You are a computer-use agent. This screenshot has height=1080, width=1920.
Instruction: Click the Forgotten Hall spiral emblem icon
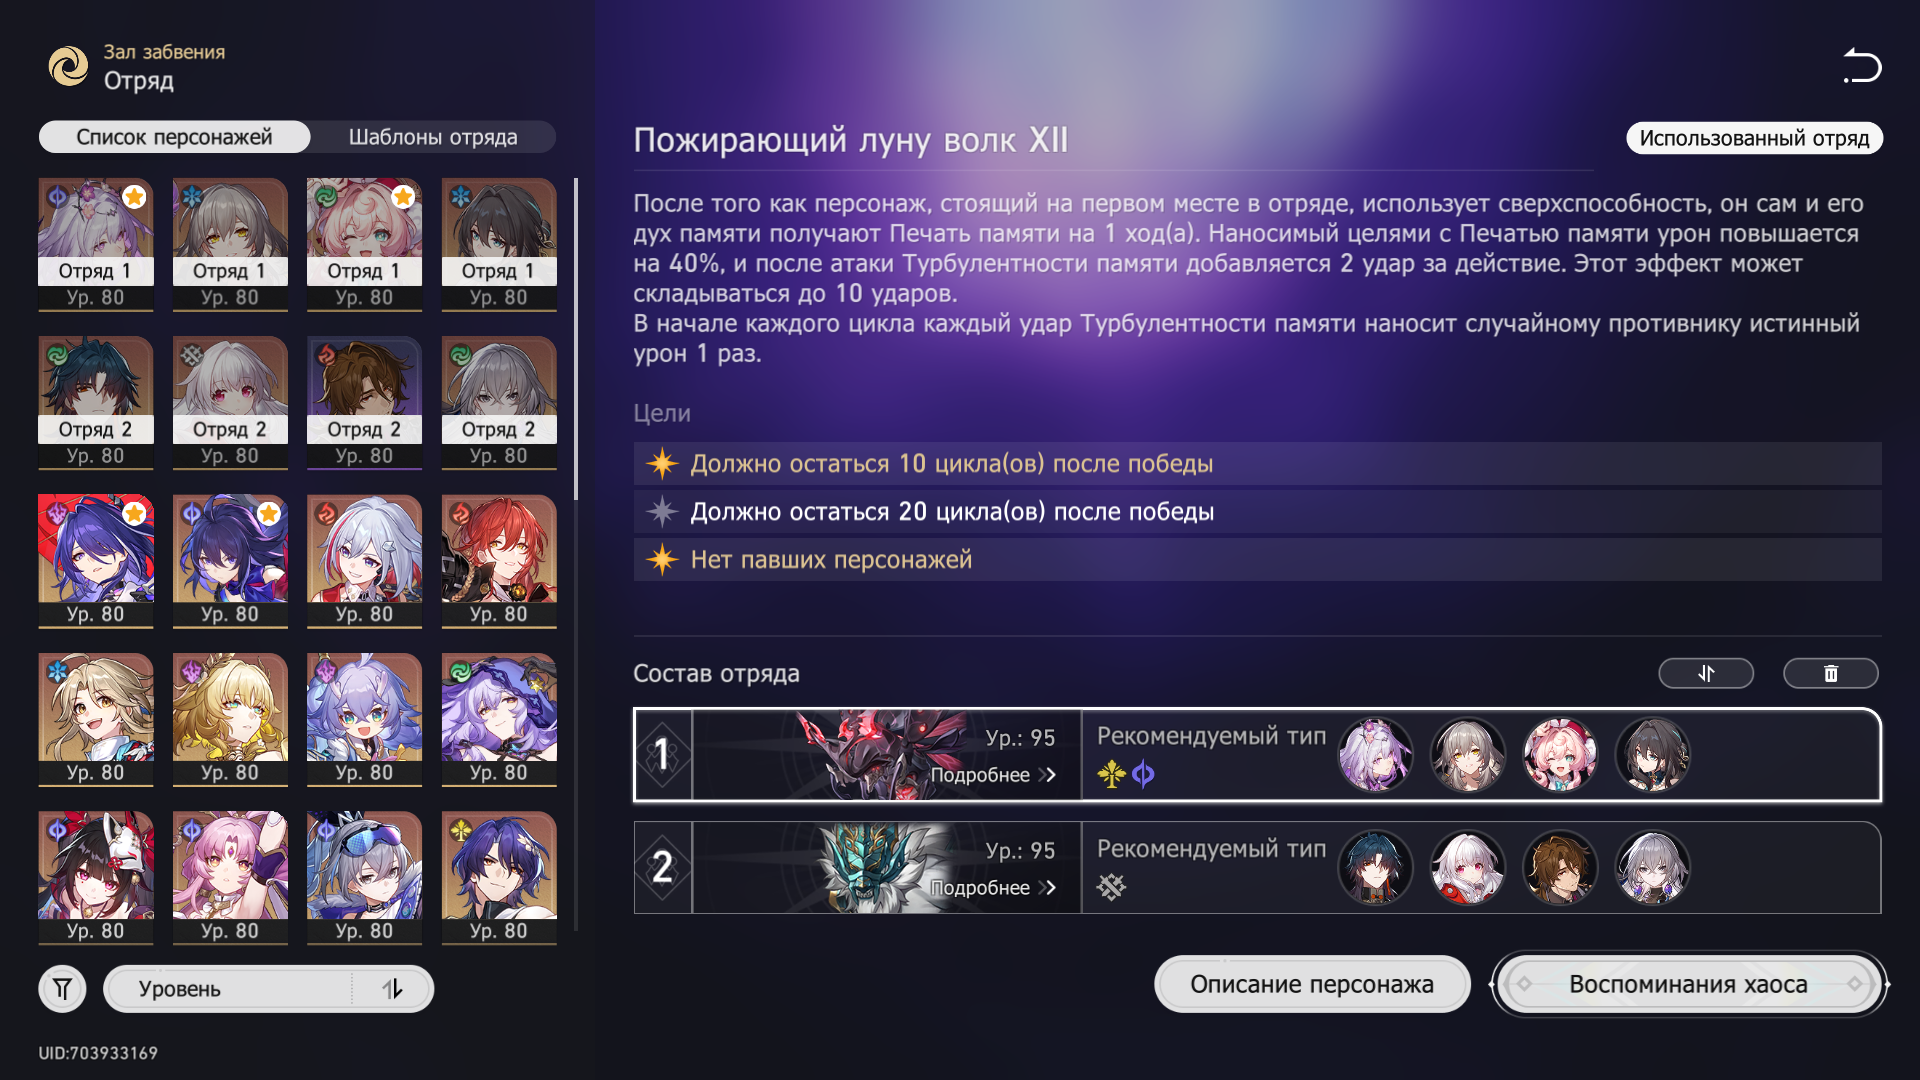point(69,66)
